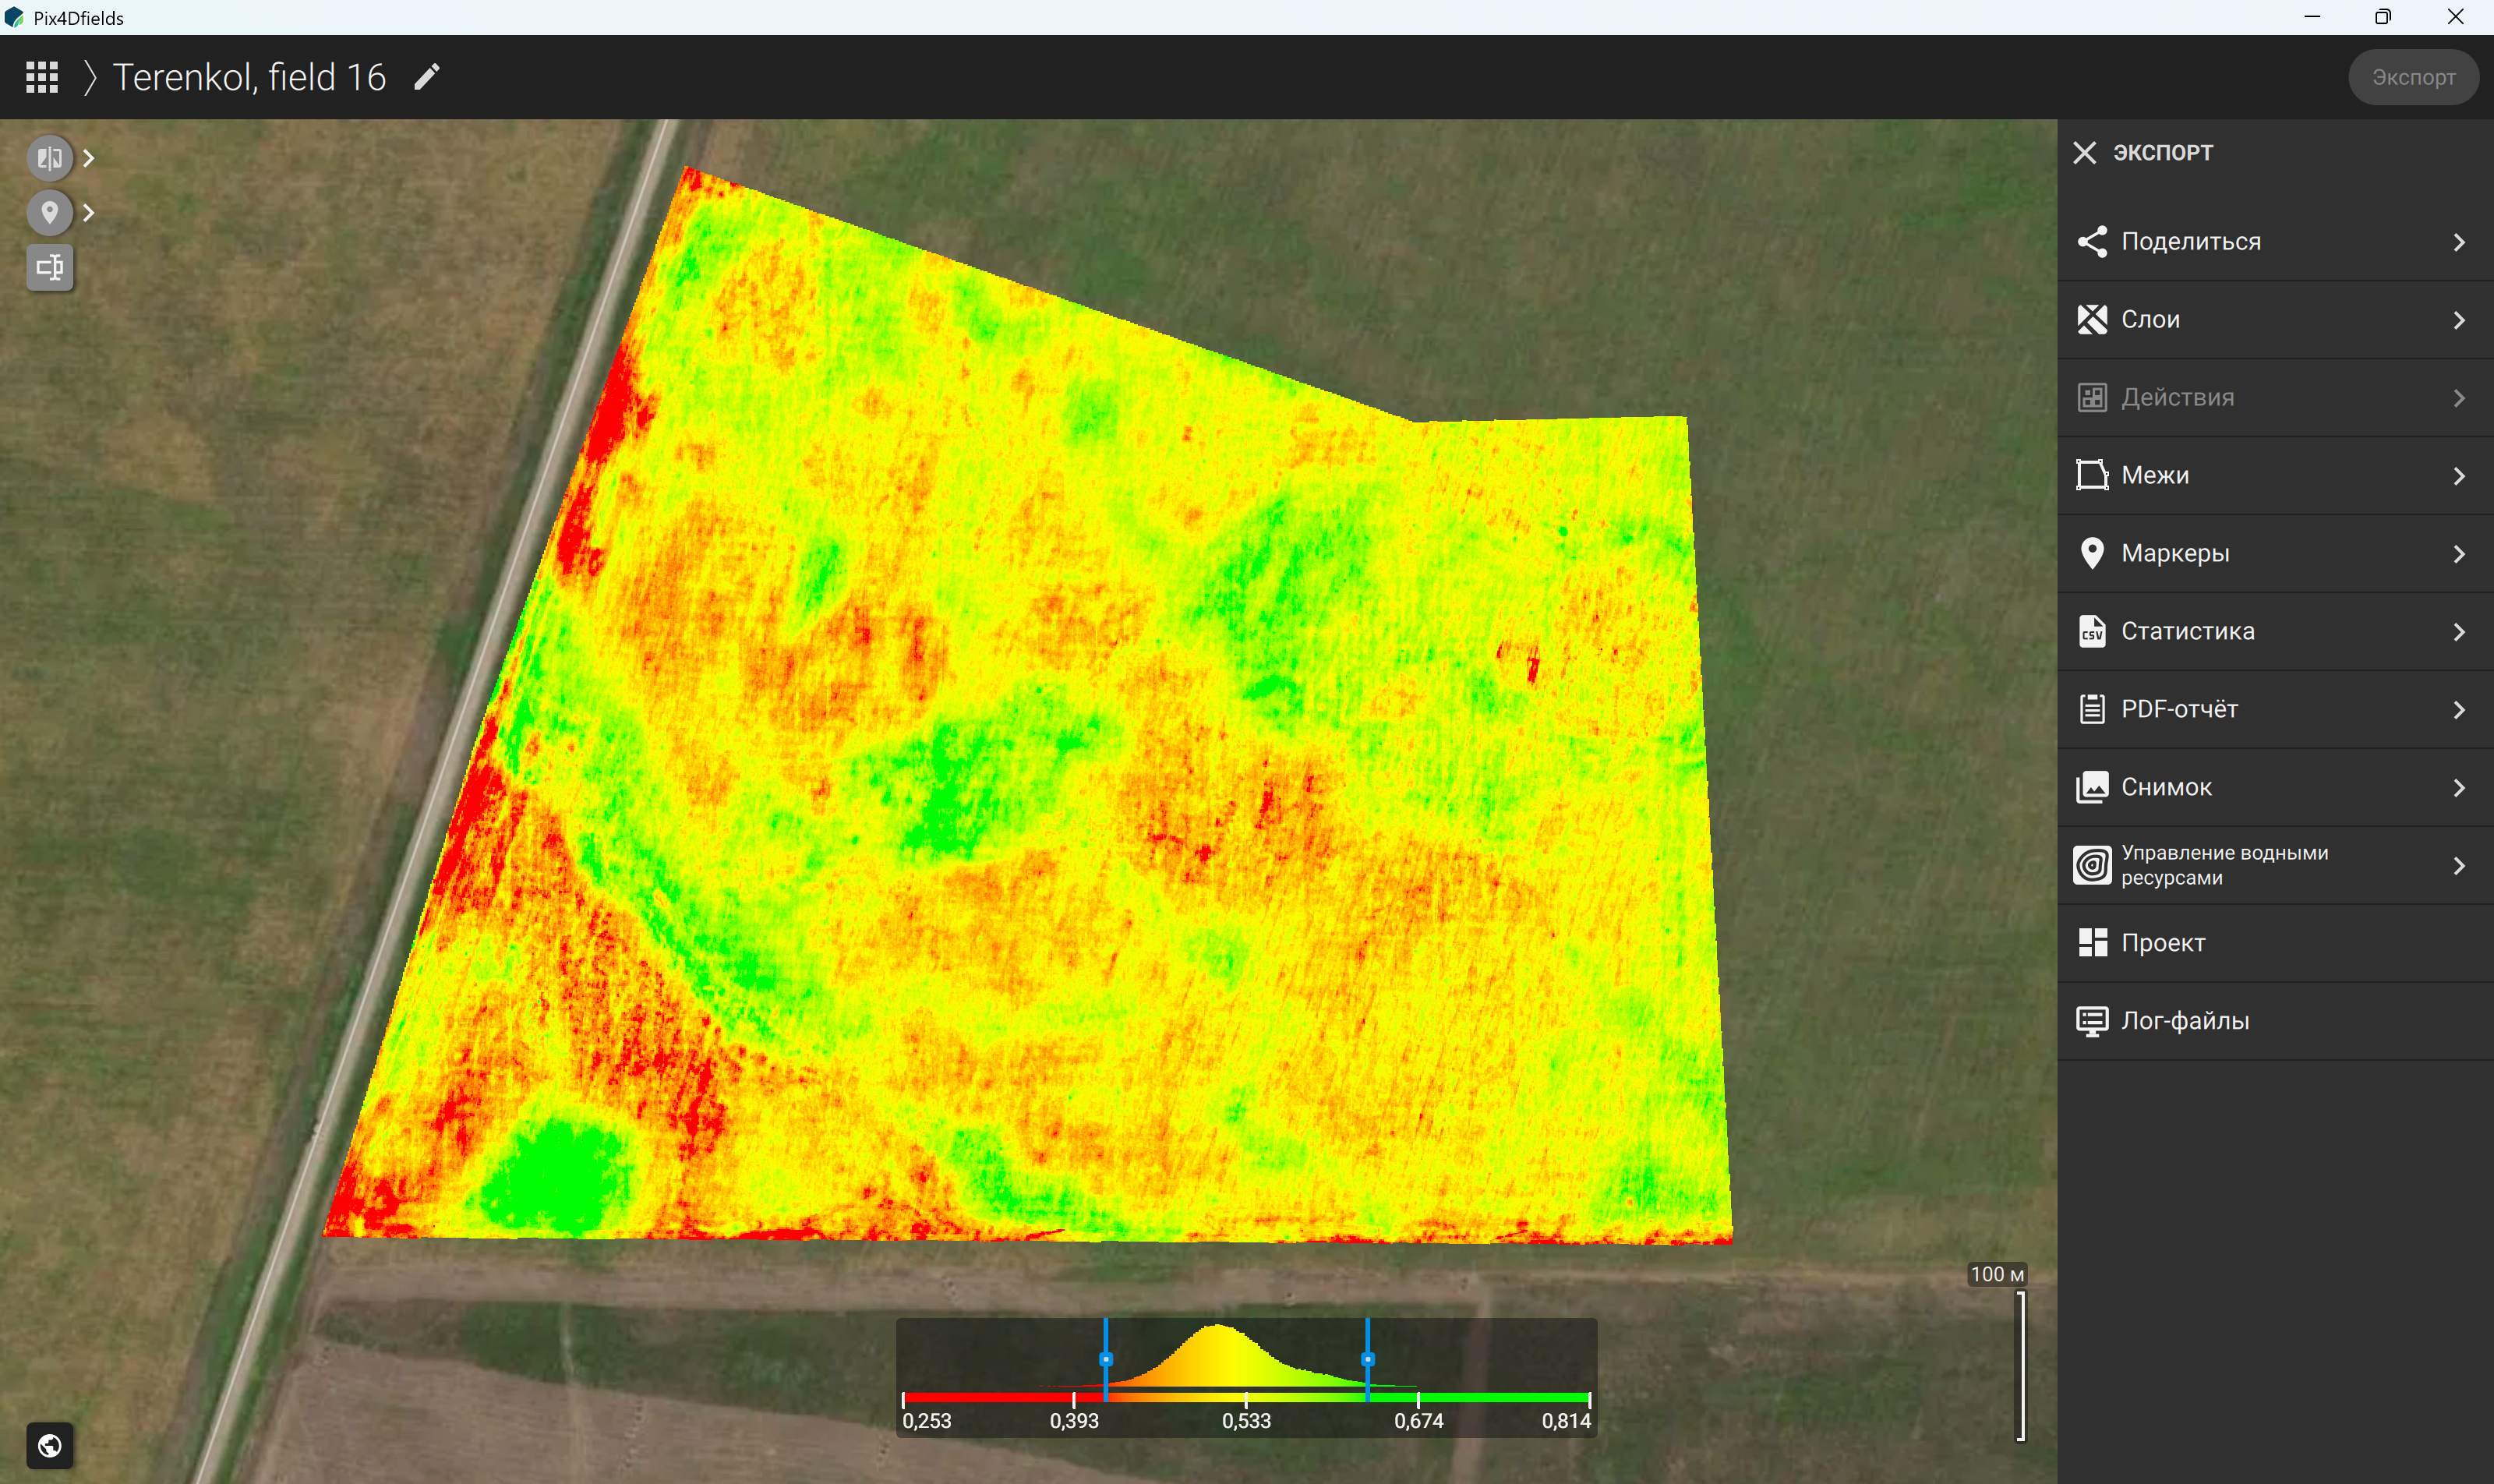Viewport: 2494px width, 1484px height.
Task: Select Управление водными ресурсами entry
Action: click(2275, 865)
